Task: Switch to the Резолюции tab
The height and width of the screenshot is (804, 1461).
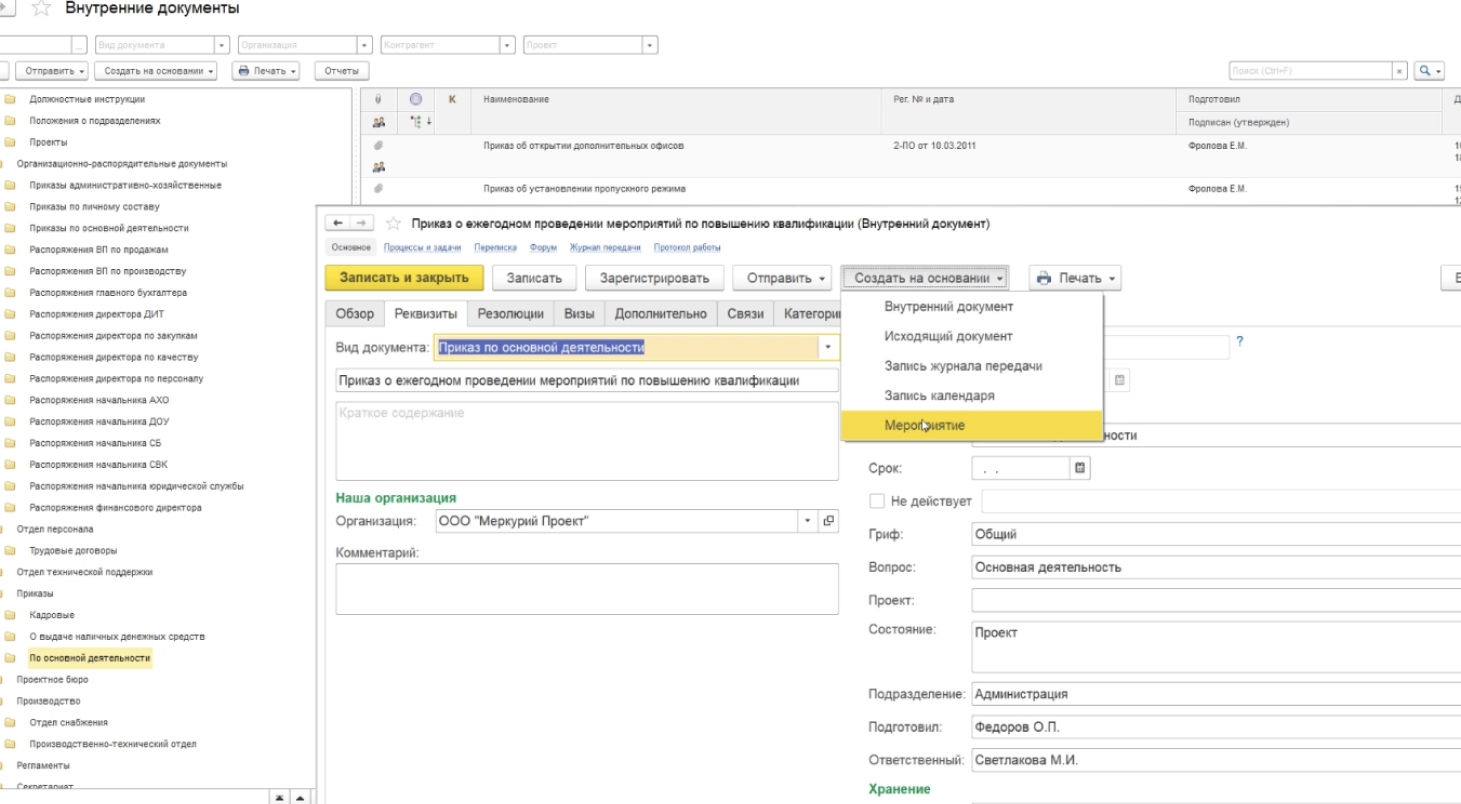Action: (x=510, y=313)
